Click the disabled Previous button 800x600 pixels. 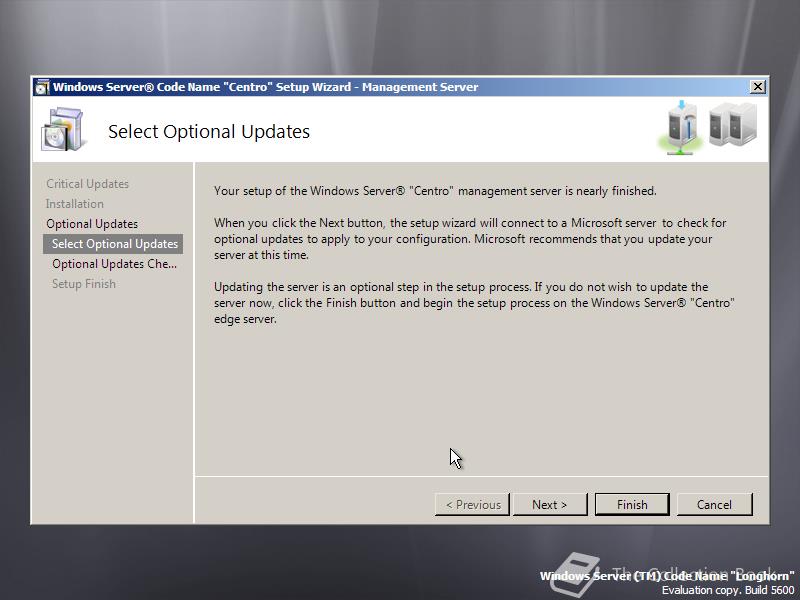coord(472,505)
